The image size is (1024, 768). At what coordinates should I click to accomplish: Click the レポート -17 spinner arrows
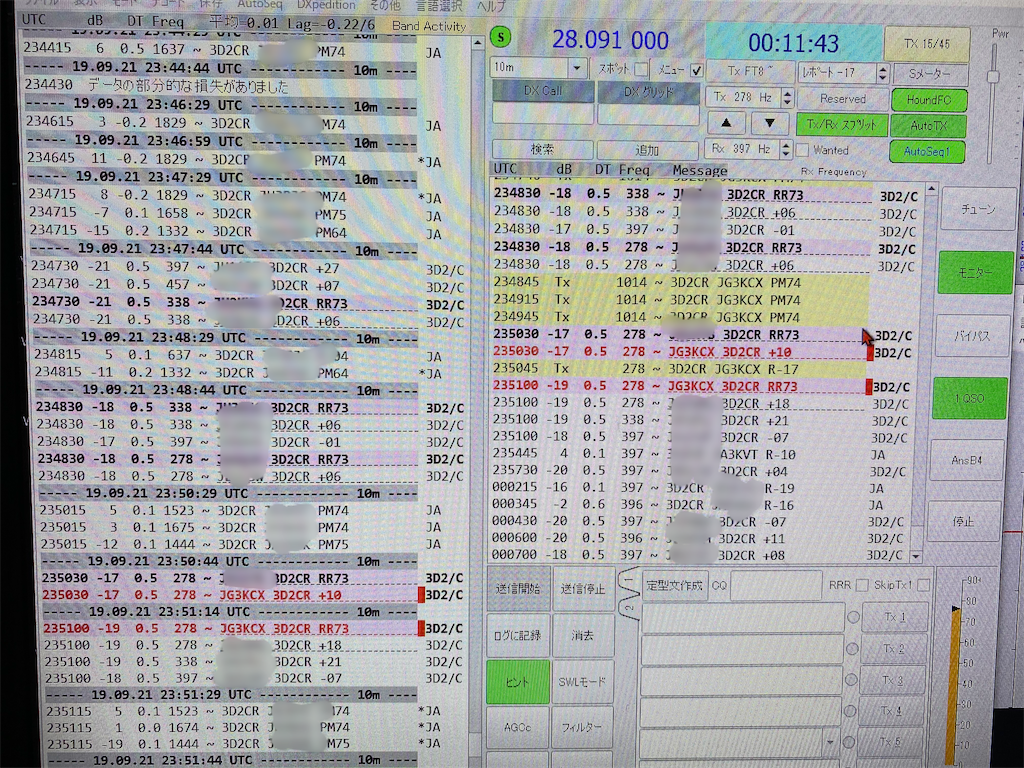[x=882, y=72]
